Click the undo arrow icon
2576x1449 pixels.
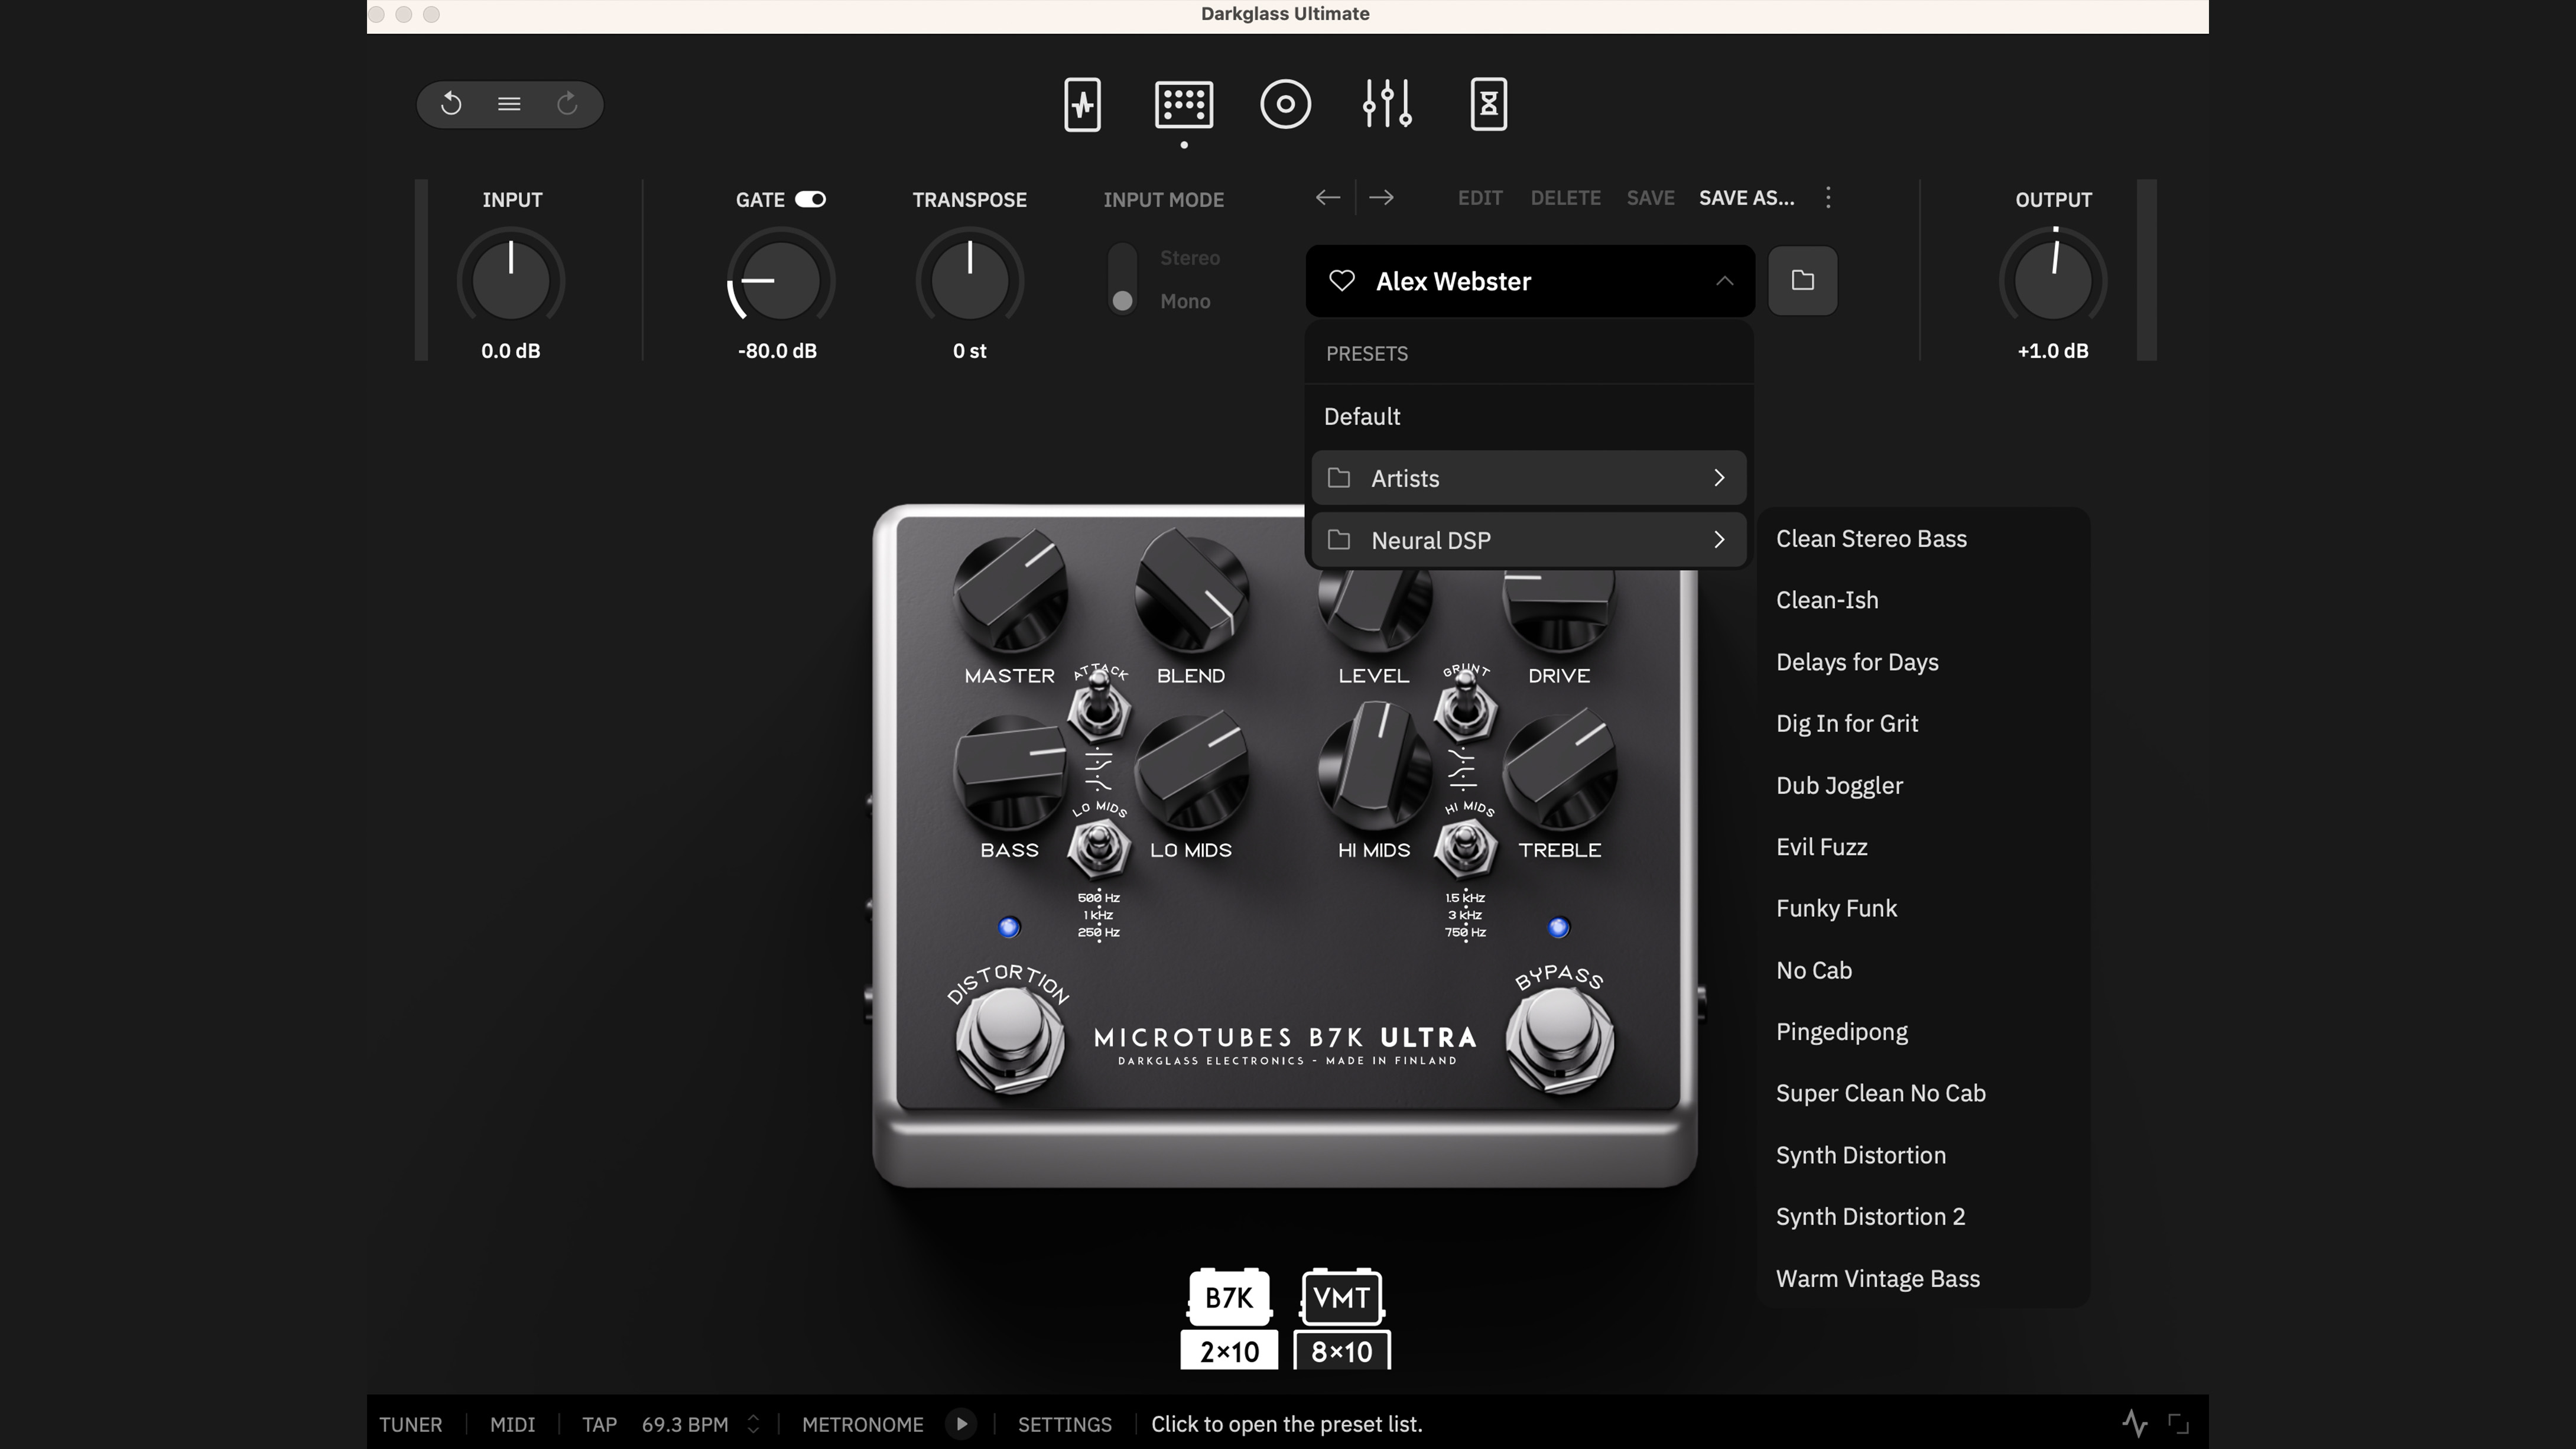[x=451, y=104]
